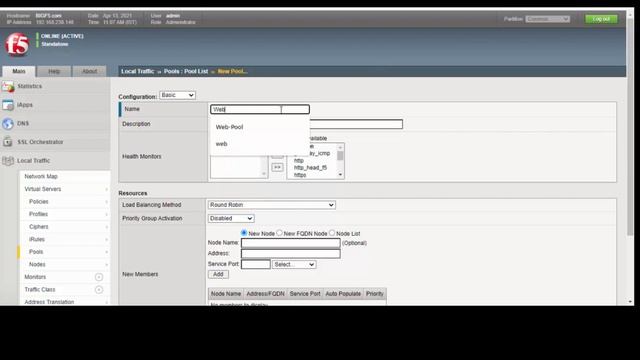
Task: Click the plus icon beside Traffic Class
Action: (99, 290)
